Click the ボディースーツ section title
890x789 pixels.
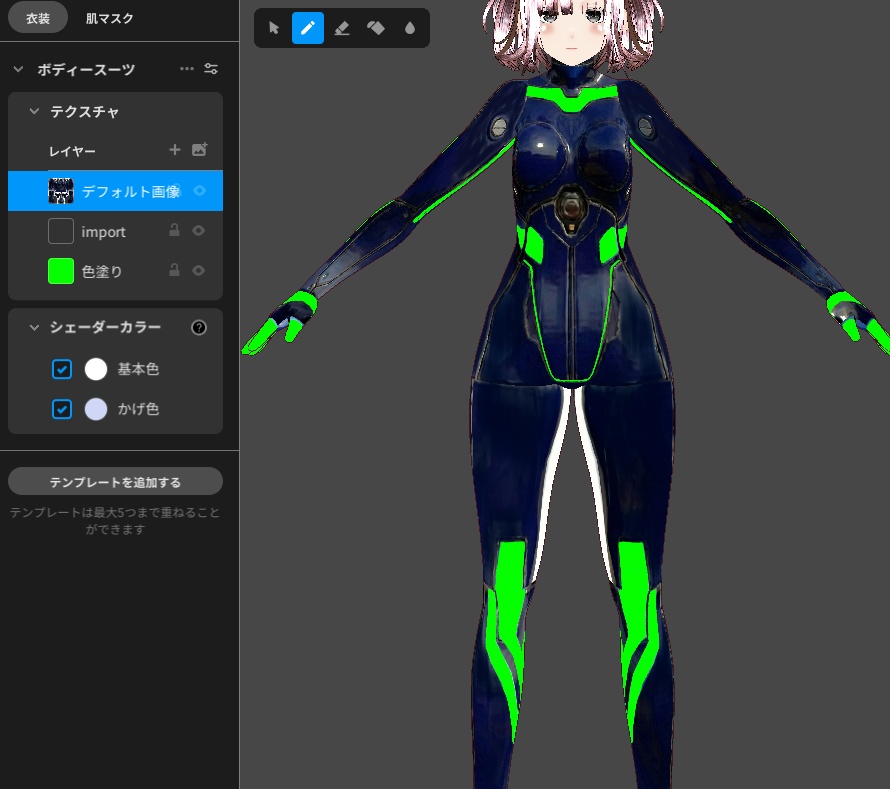[x=86, y=69]
